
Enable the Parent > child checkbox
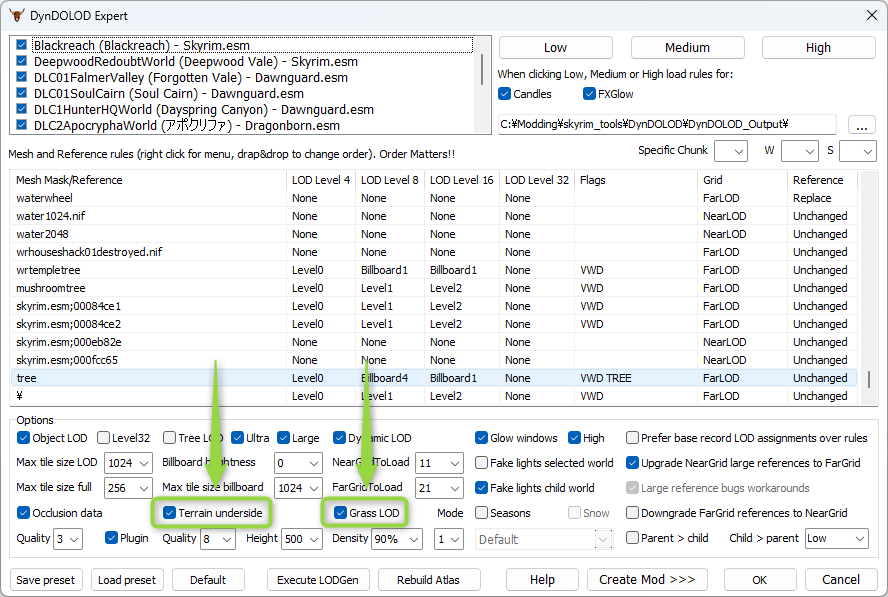[x=632, y=538]
